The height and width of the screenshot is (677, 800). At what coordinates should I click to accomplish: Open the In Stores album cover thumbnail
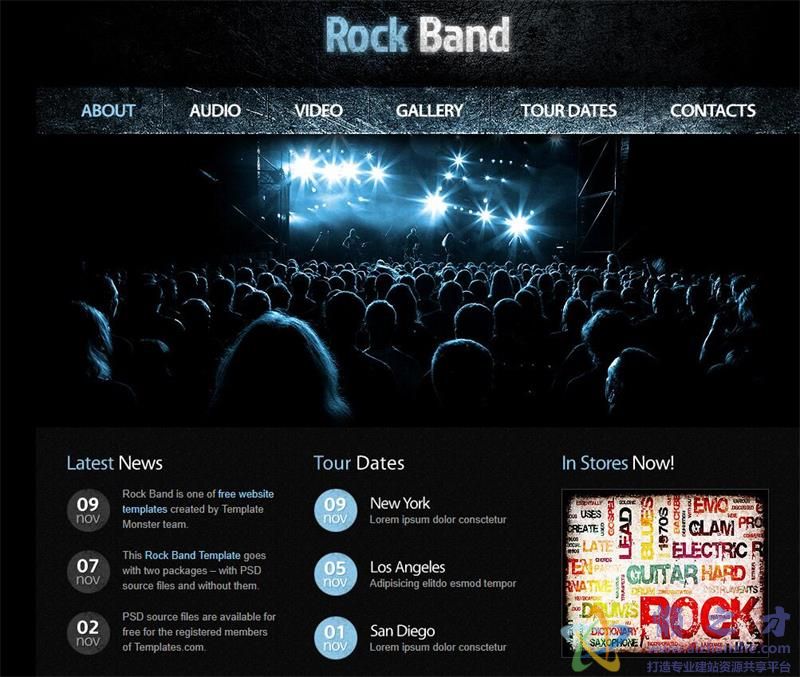pos(665,573)
